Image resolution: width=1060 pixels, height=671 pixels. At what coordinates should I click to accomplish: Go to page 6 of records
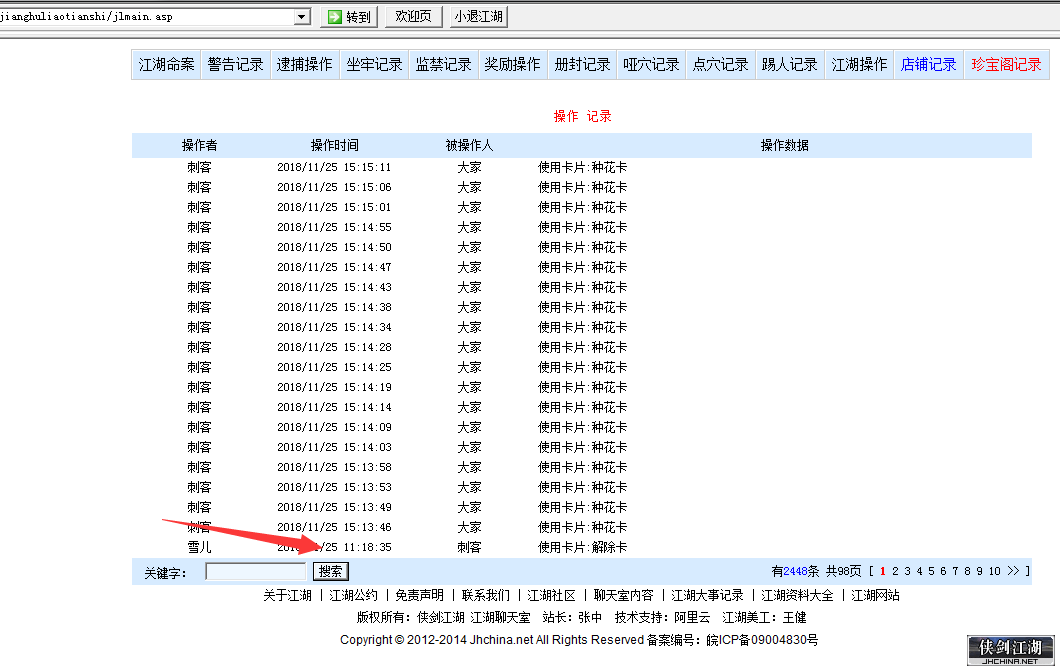pos(943,571)
